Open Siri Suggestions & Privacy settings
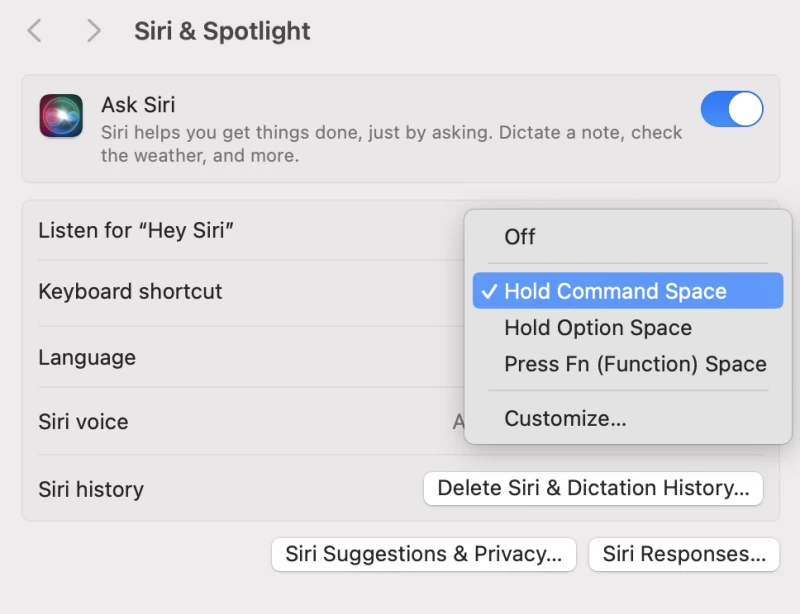Image resolution: width=800 pixels, height=614 pixels. coord(423,554)
